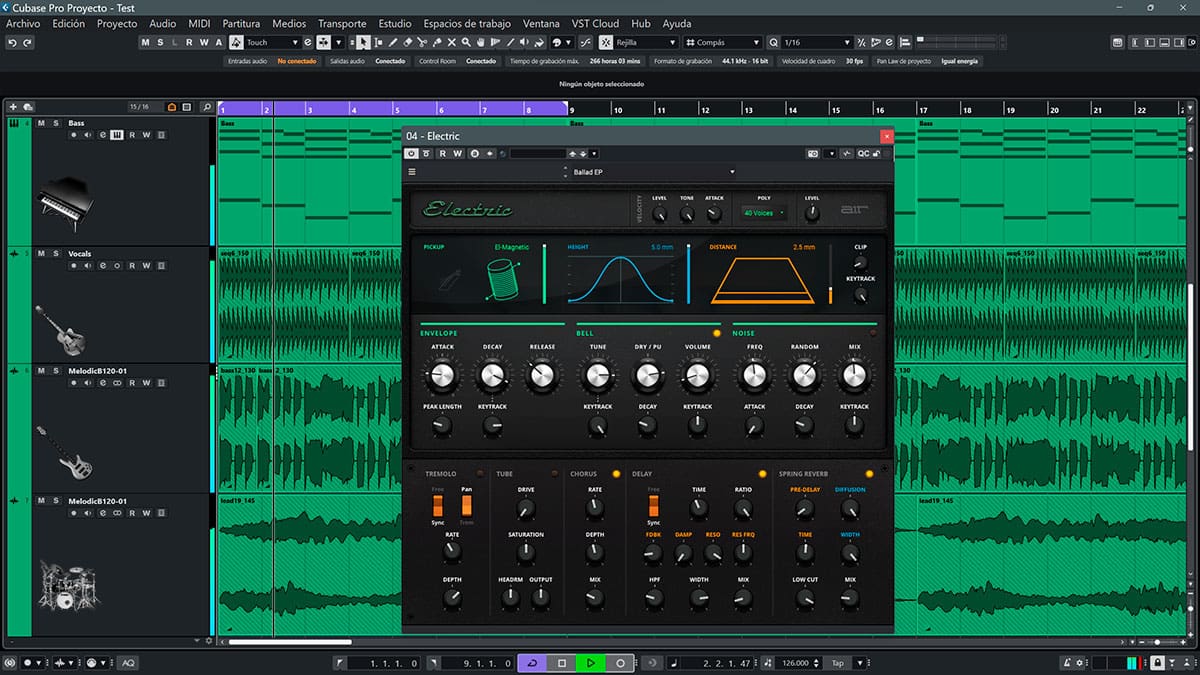The image size is (1200, 675).
Task: Open the 1/16 quantize dropdown
Action: [817, 43]
